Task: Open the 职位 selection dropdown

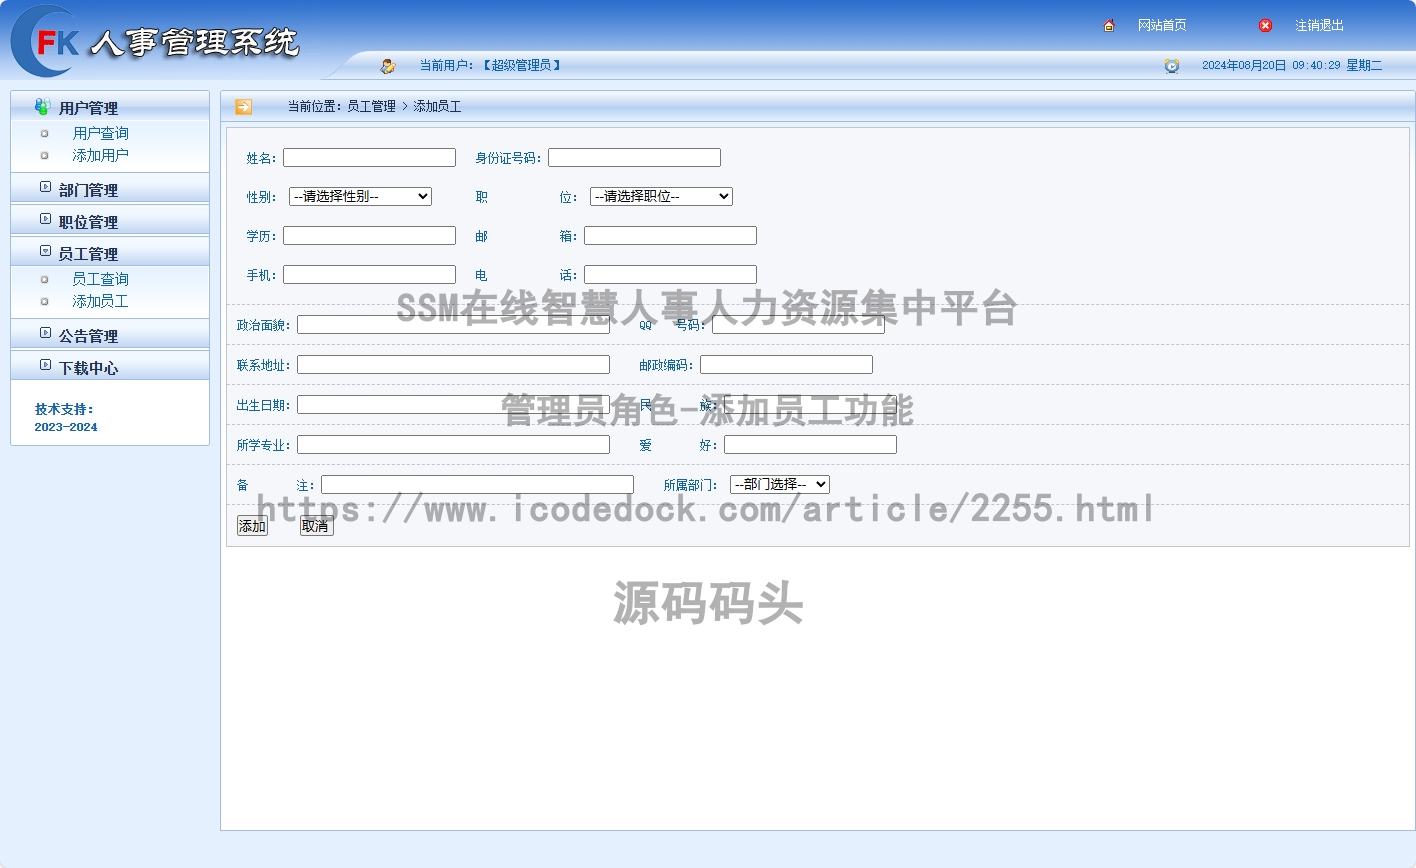Action: click(661, 196)
